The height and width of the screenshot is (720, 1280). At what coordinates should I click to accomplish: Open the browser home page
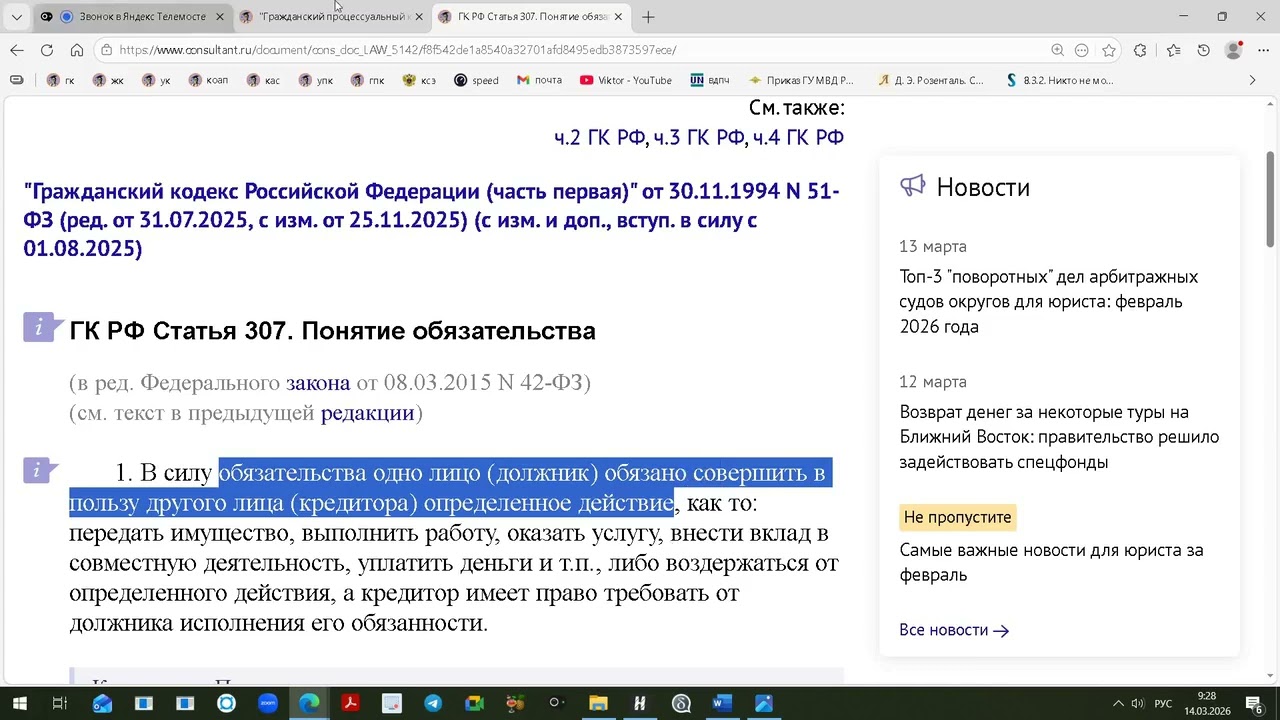pyautogui.click(x=77, y=50)
